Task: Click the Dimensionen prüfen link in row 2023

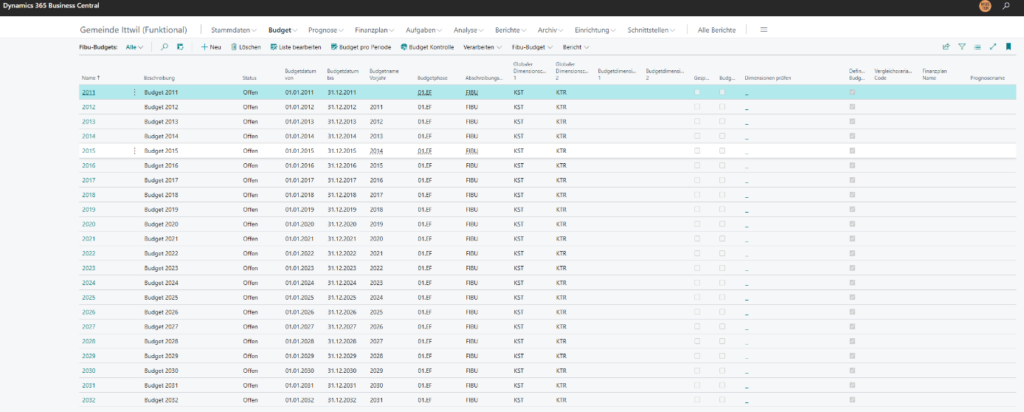Action: click(x=746, y=269)
